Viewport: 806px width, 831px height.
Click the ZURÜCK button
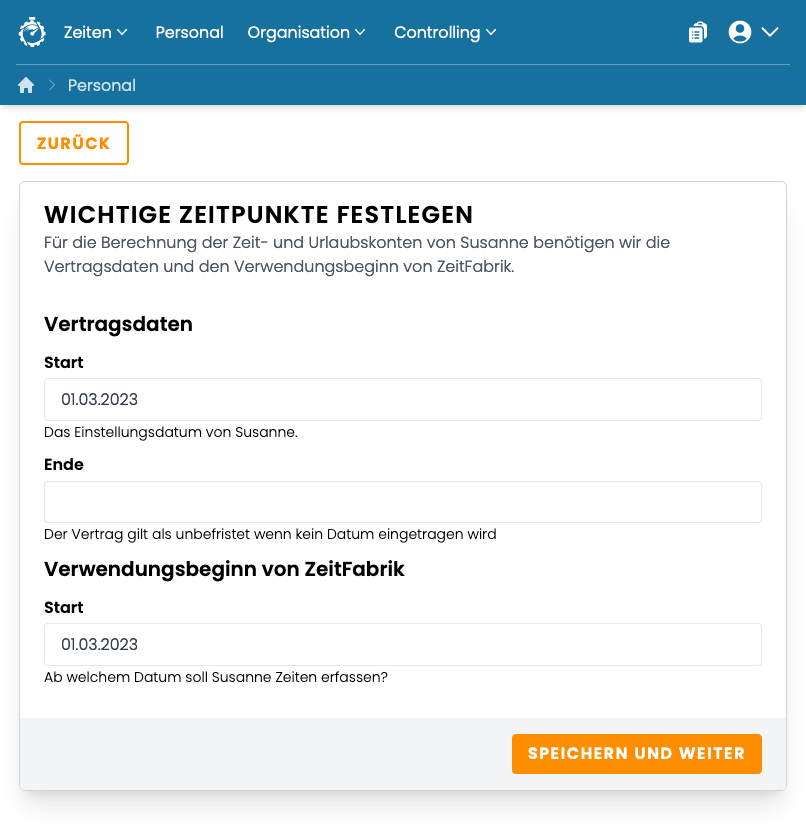74,143
